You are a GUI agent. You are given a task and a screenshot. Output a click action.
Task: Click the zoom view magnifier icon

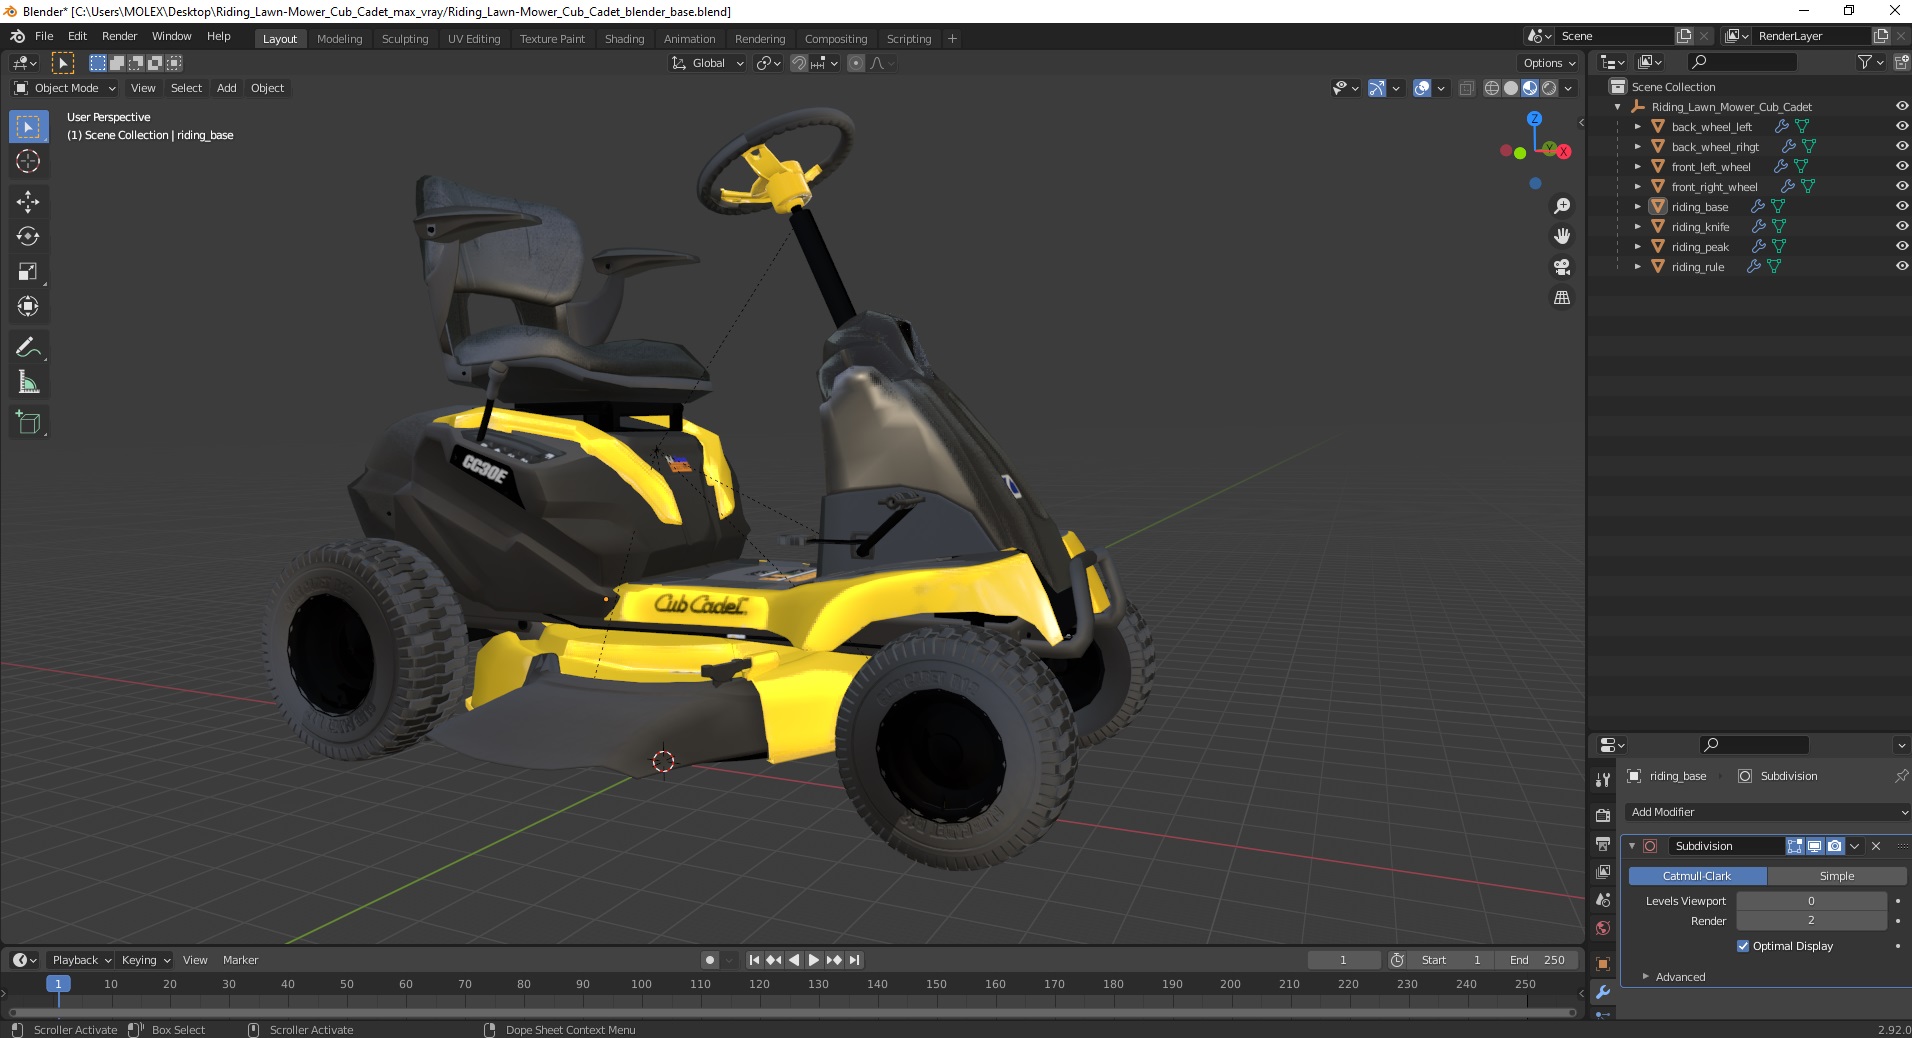coord(1561,206)
